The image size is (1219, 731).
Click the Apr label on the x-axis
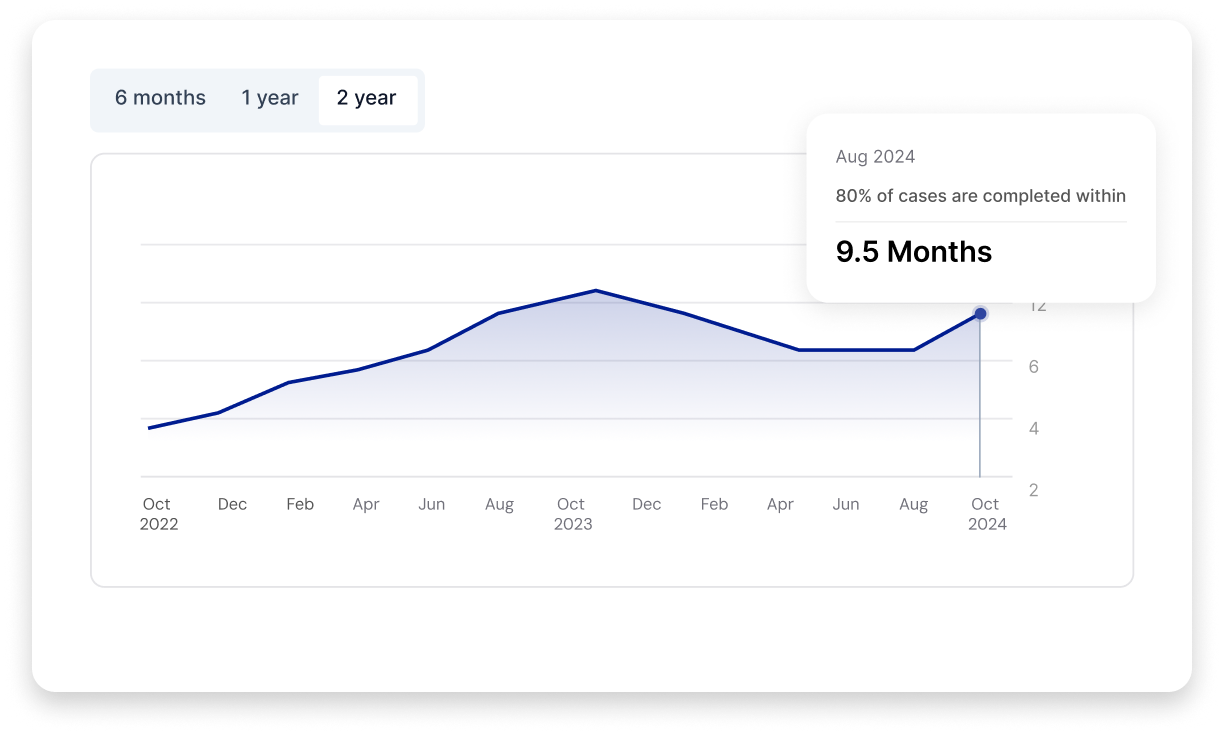pos(366,504)
